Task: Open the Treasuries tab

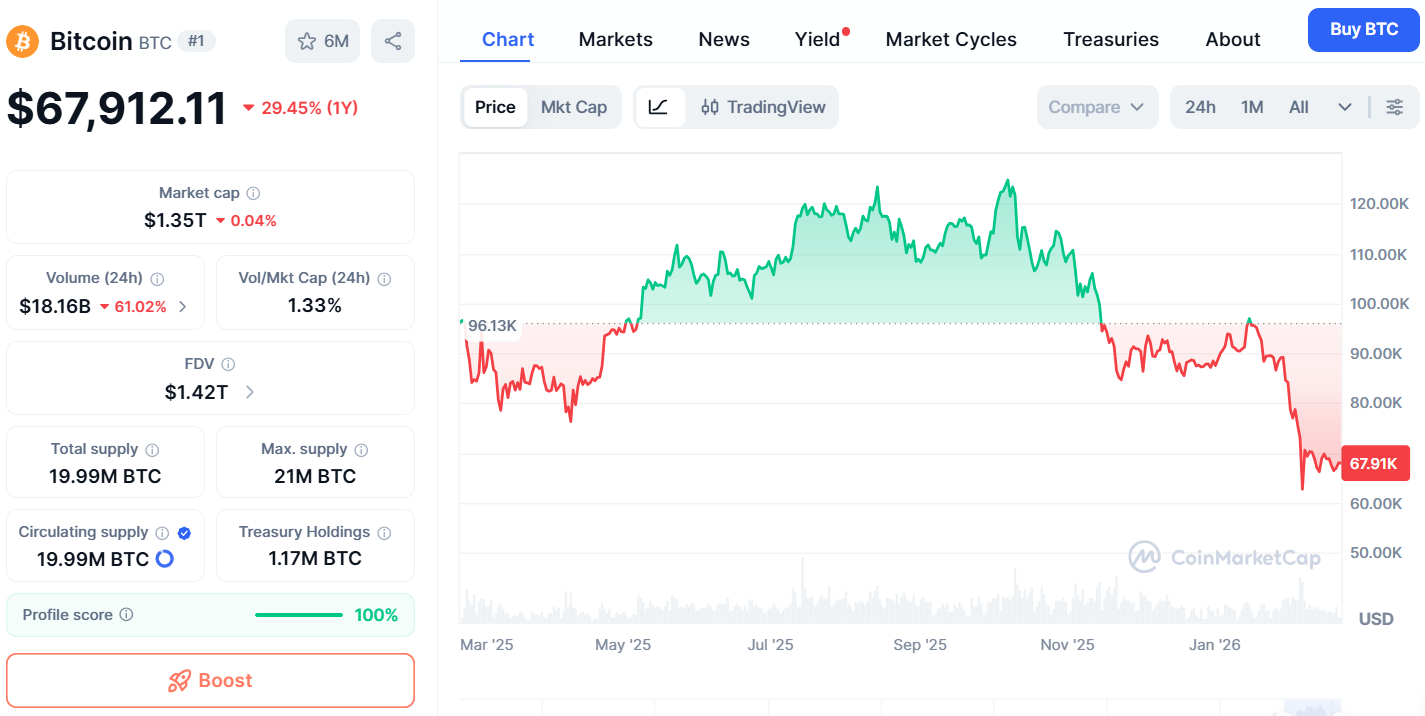Action: click(x=1111, y=39)
